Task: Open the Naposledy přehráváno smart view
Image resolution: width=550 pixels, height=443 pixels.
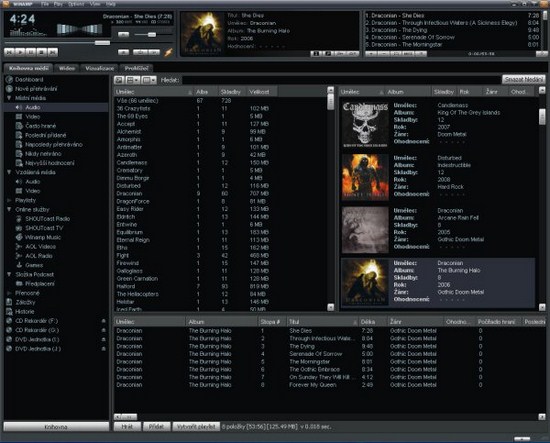Action: pos(54,145)
